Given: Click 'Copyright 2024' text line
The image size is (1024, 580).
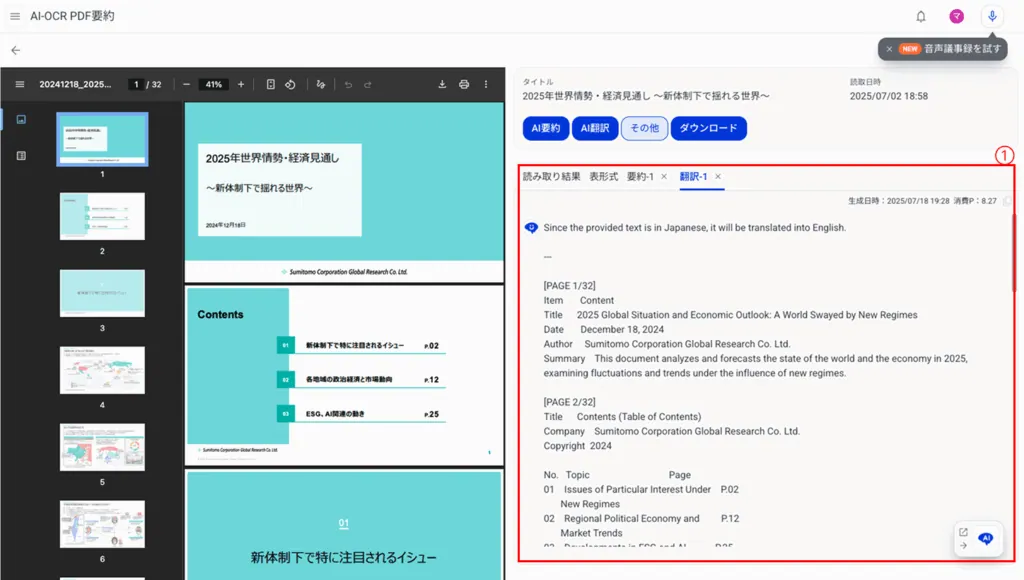Looking at the screenshot, I should click(577, 446).
